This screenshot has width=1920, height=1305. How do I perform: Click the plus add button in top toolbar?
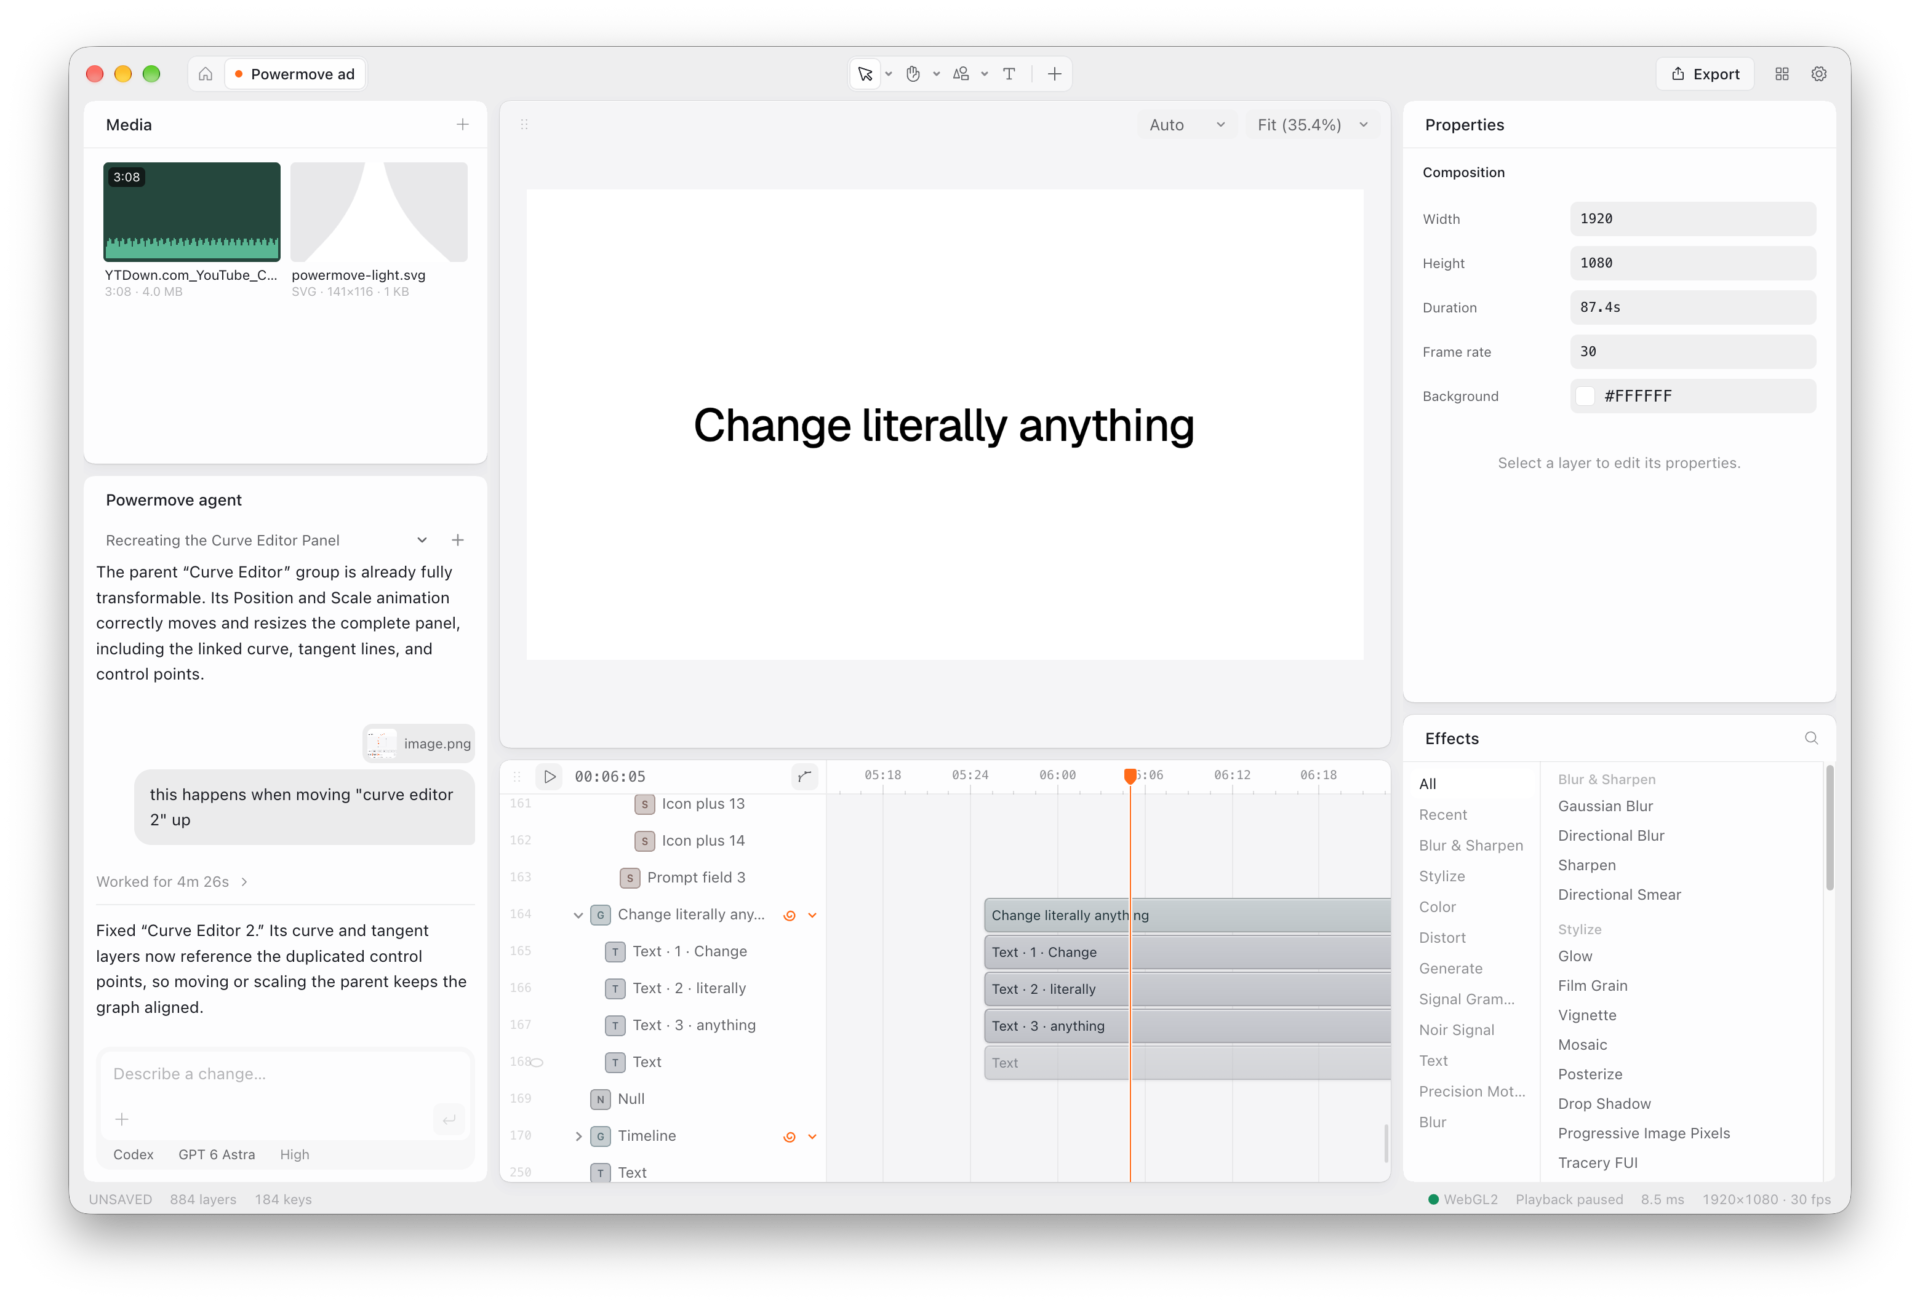tap(1054, 74)
